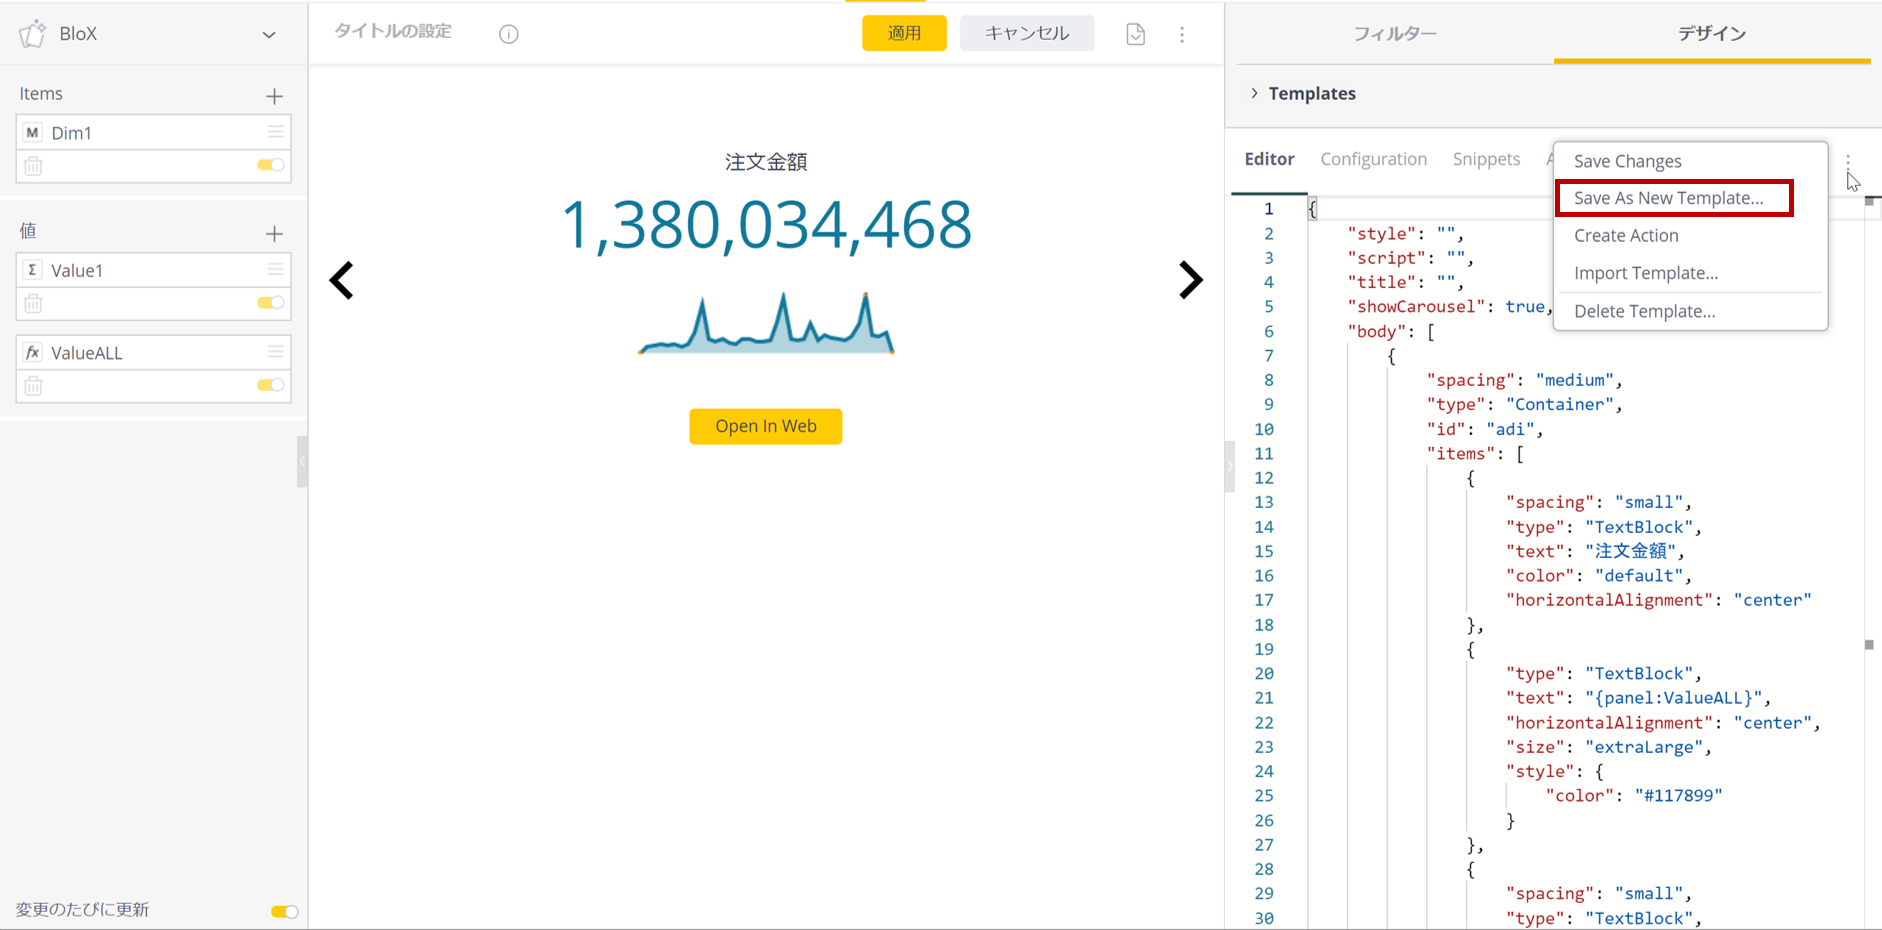Viewport: 1882px width, 930px height.
Task: Turn off 変更のたびに更新 toggle
Action: click(x=284, y=911)
